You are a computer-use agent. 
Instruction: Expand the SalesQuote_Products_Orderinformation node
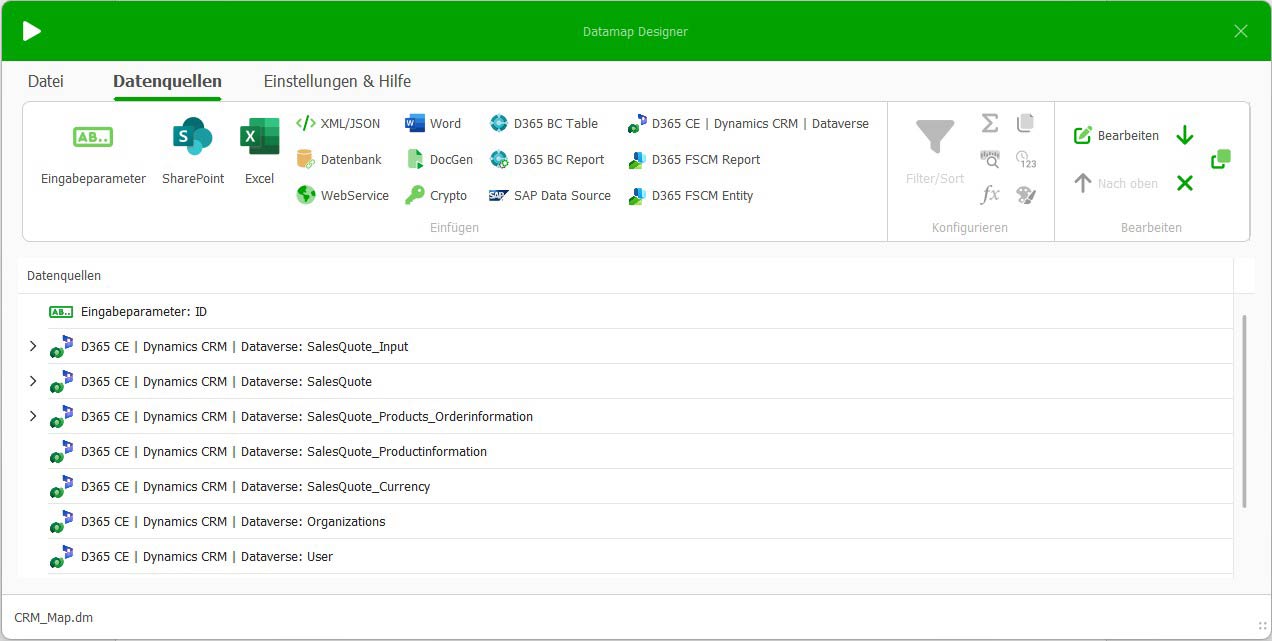32,416
